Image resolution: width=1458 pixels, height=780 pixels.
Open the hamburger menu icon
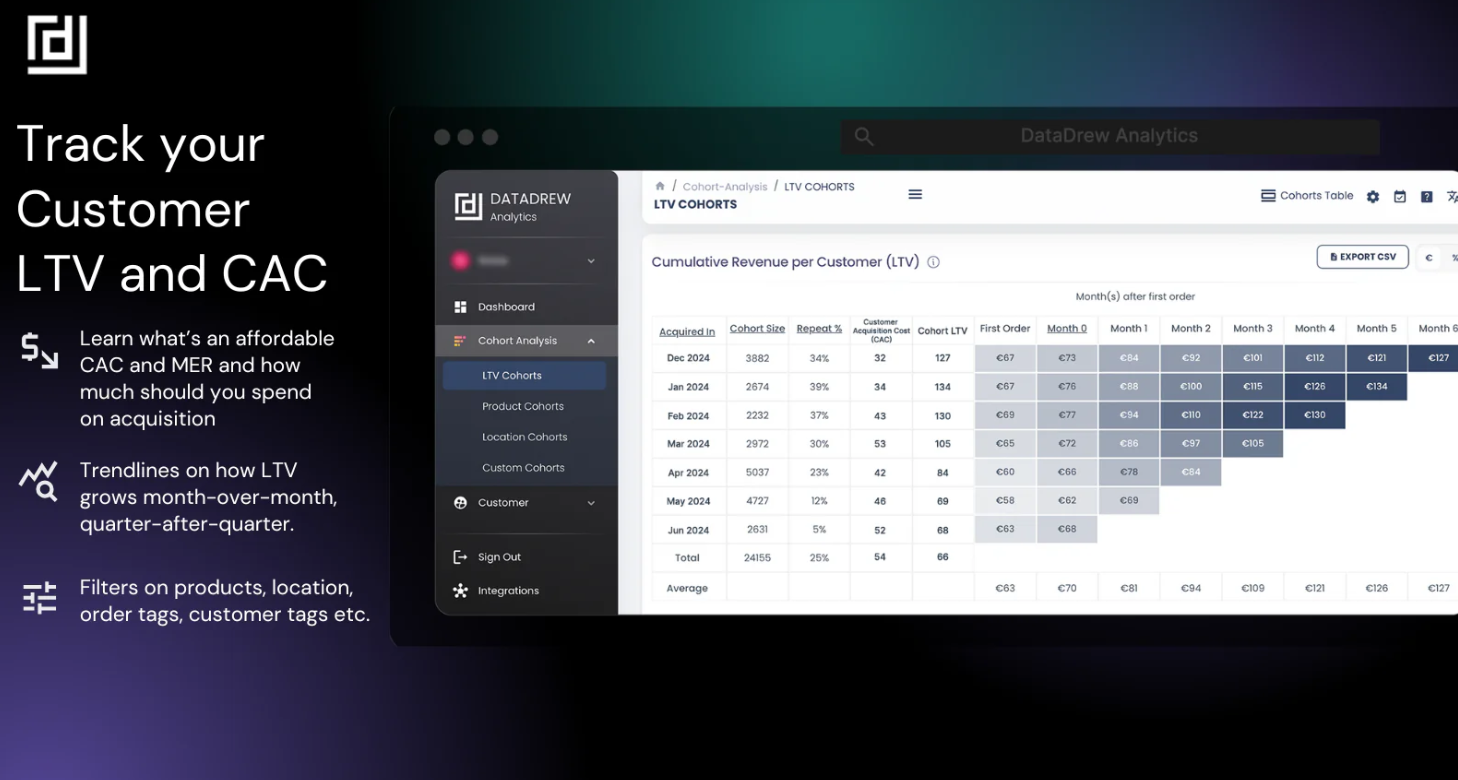pyautogui.click(x=915, y=194)
